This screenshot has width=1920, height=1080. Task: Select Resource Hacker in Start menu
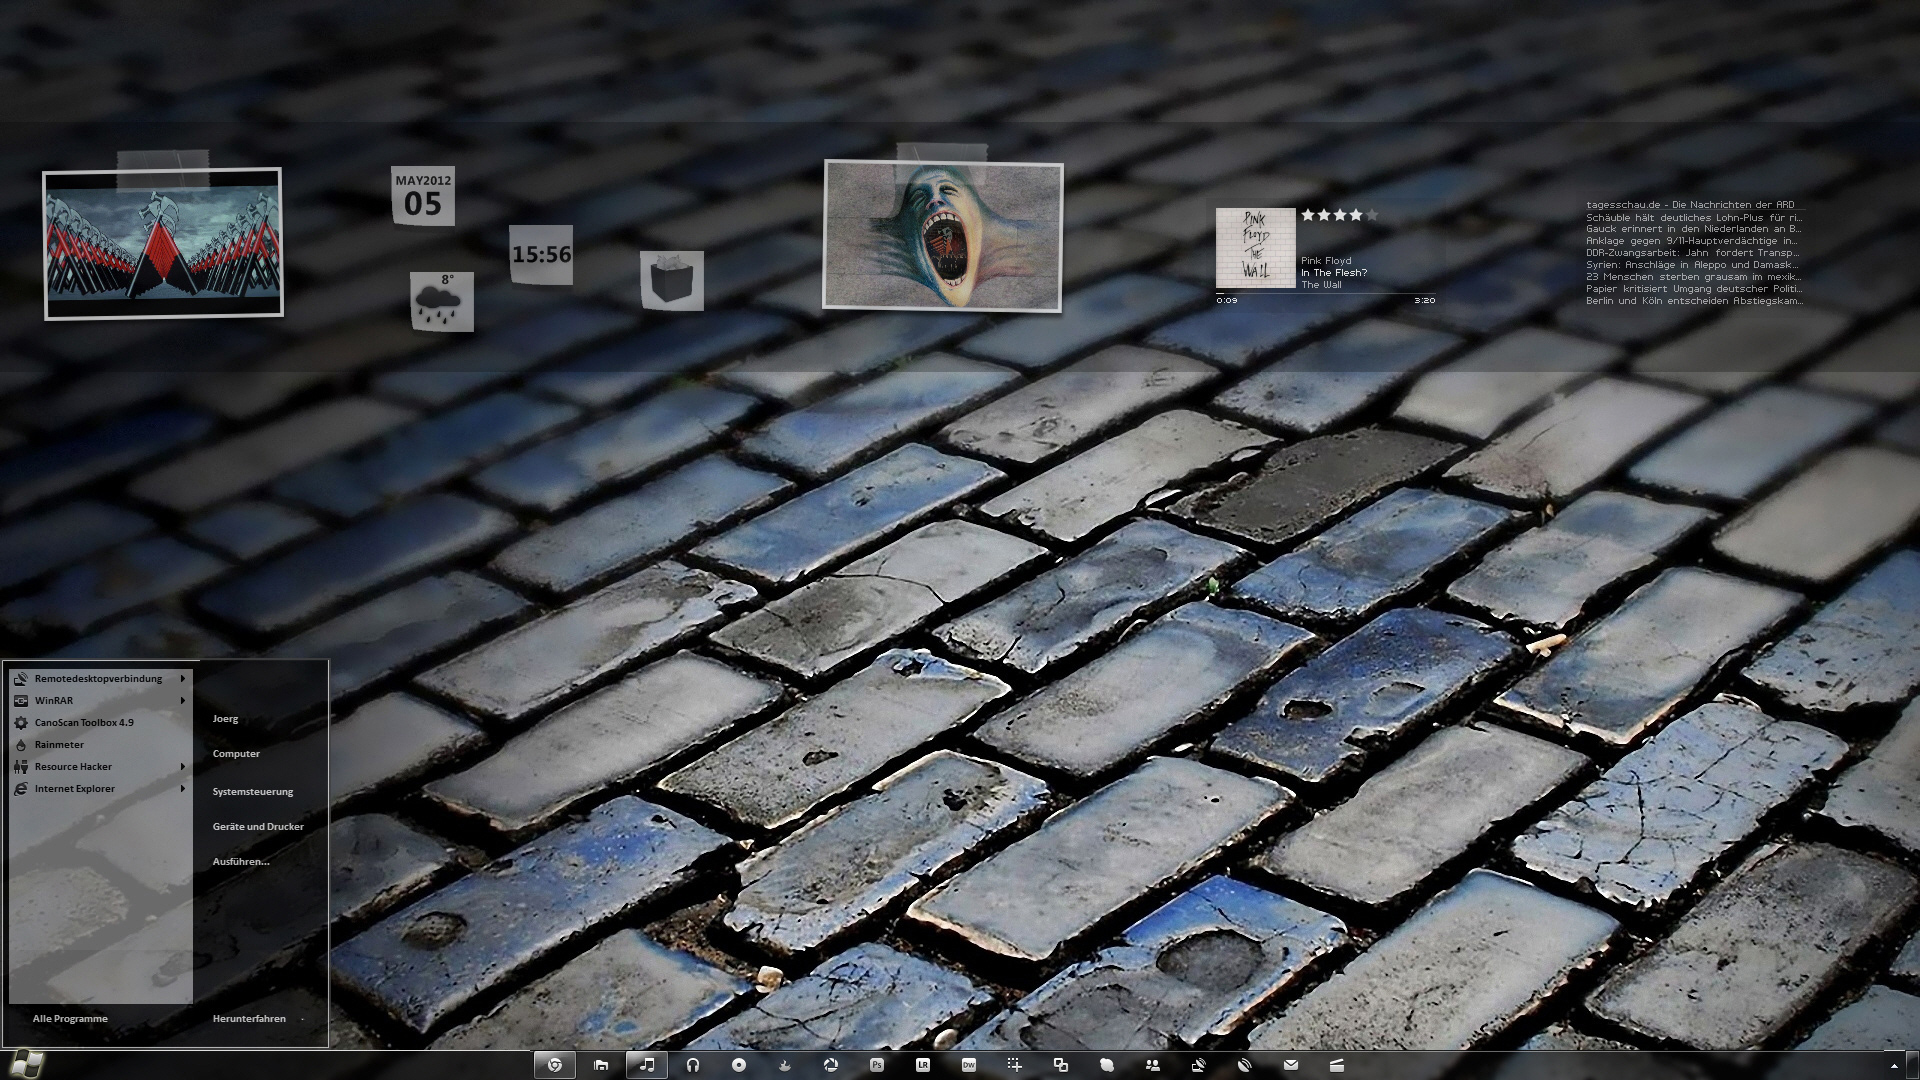(x=100, y=767)
